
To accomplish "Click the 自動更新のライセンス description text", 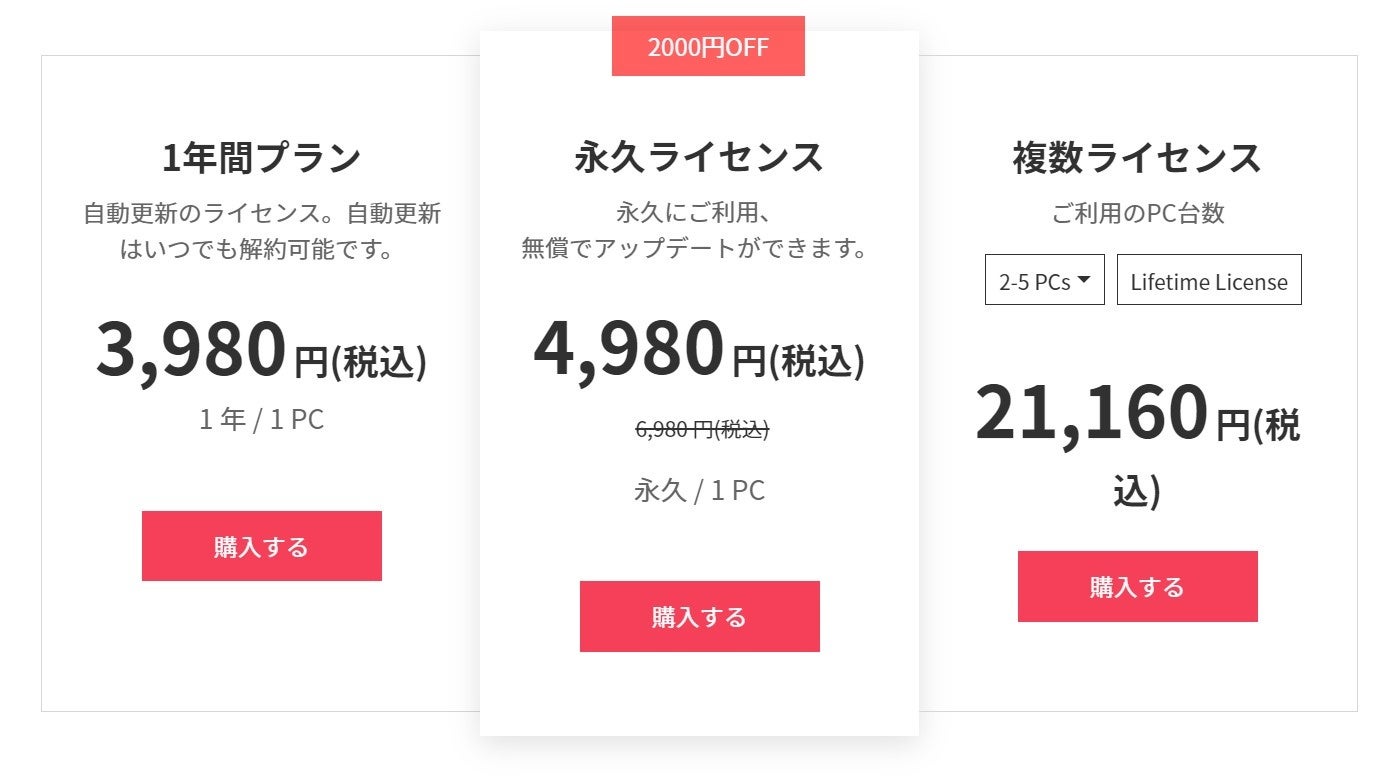I will [x=261, y=213].
